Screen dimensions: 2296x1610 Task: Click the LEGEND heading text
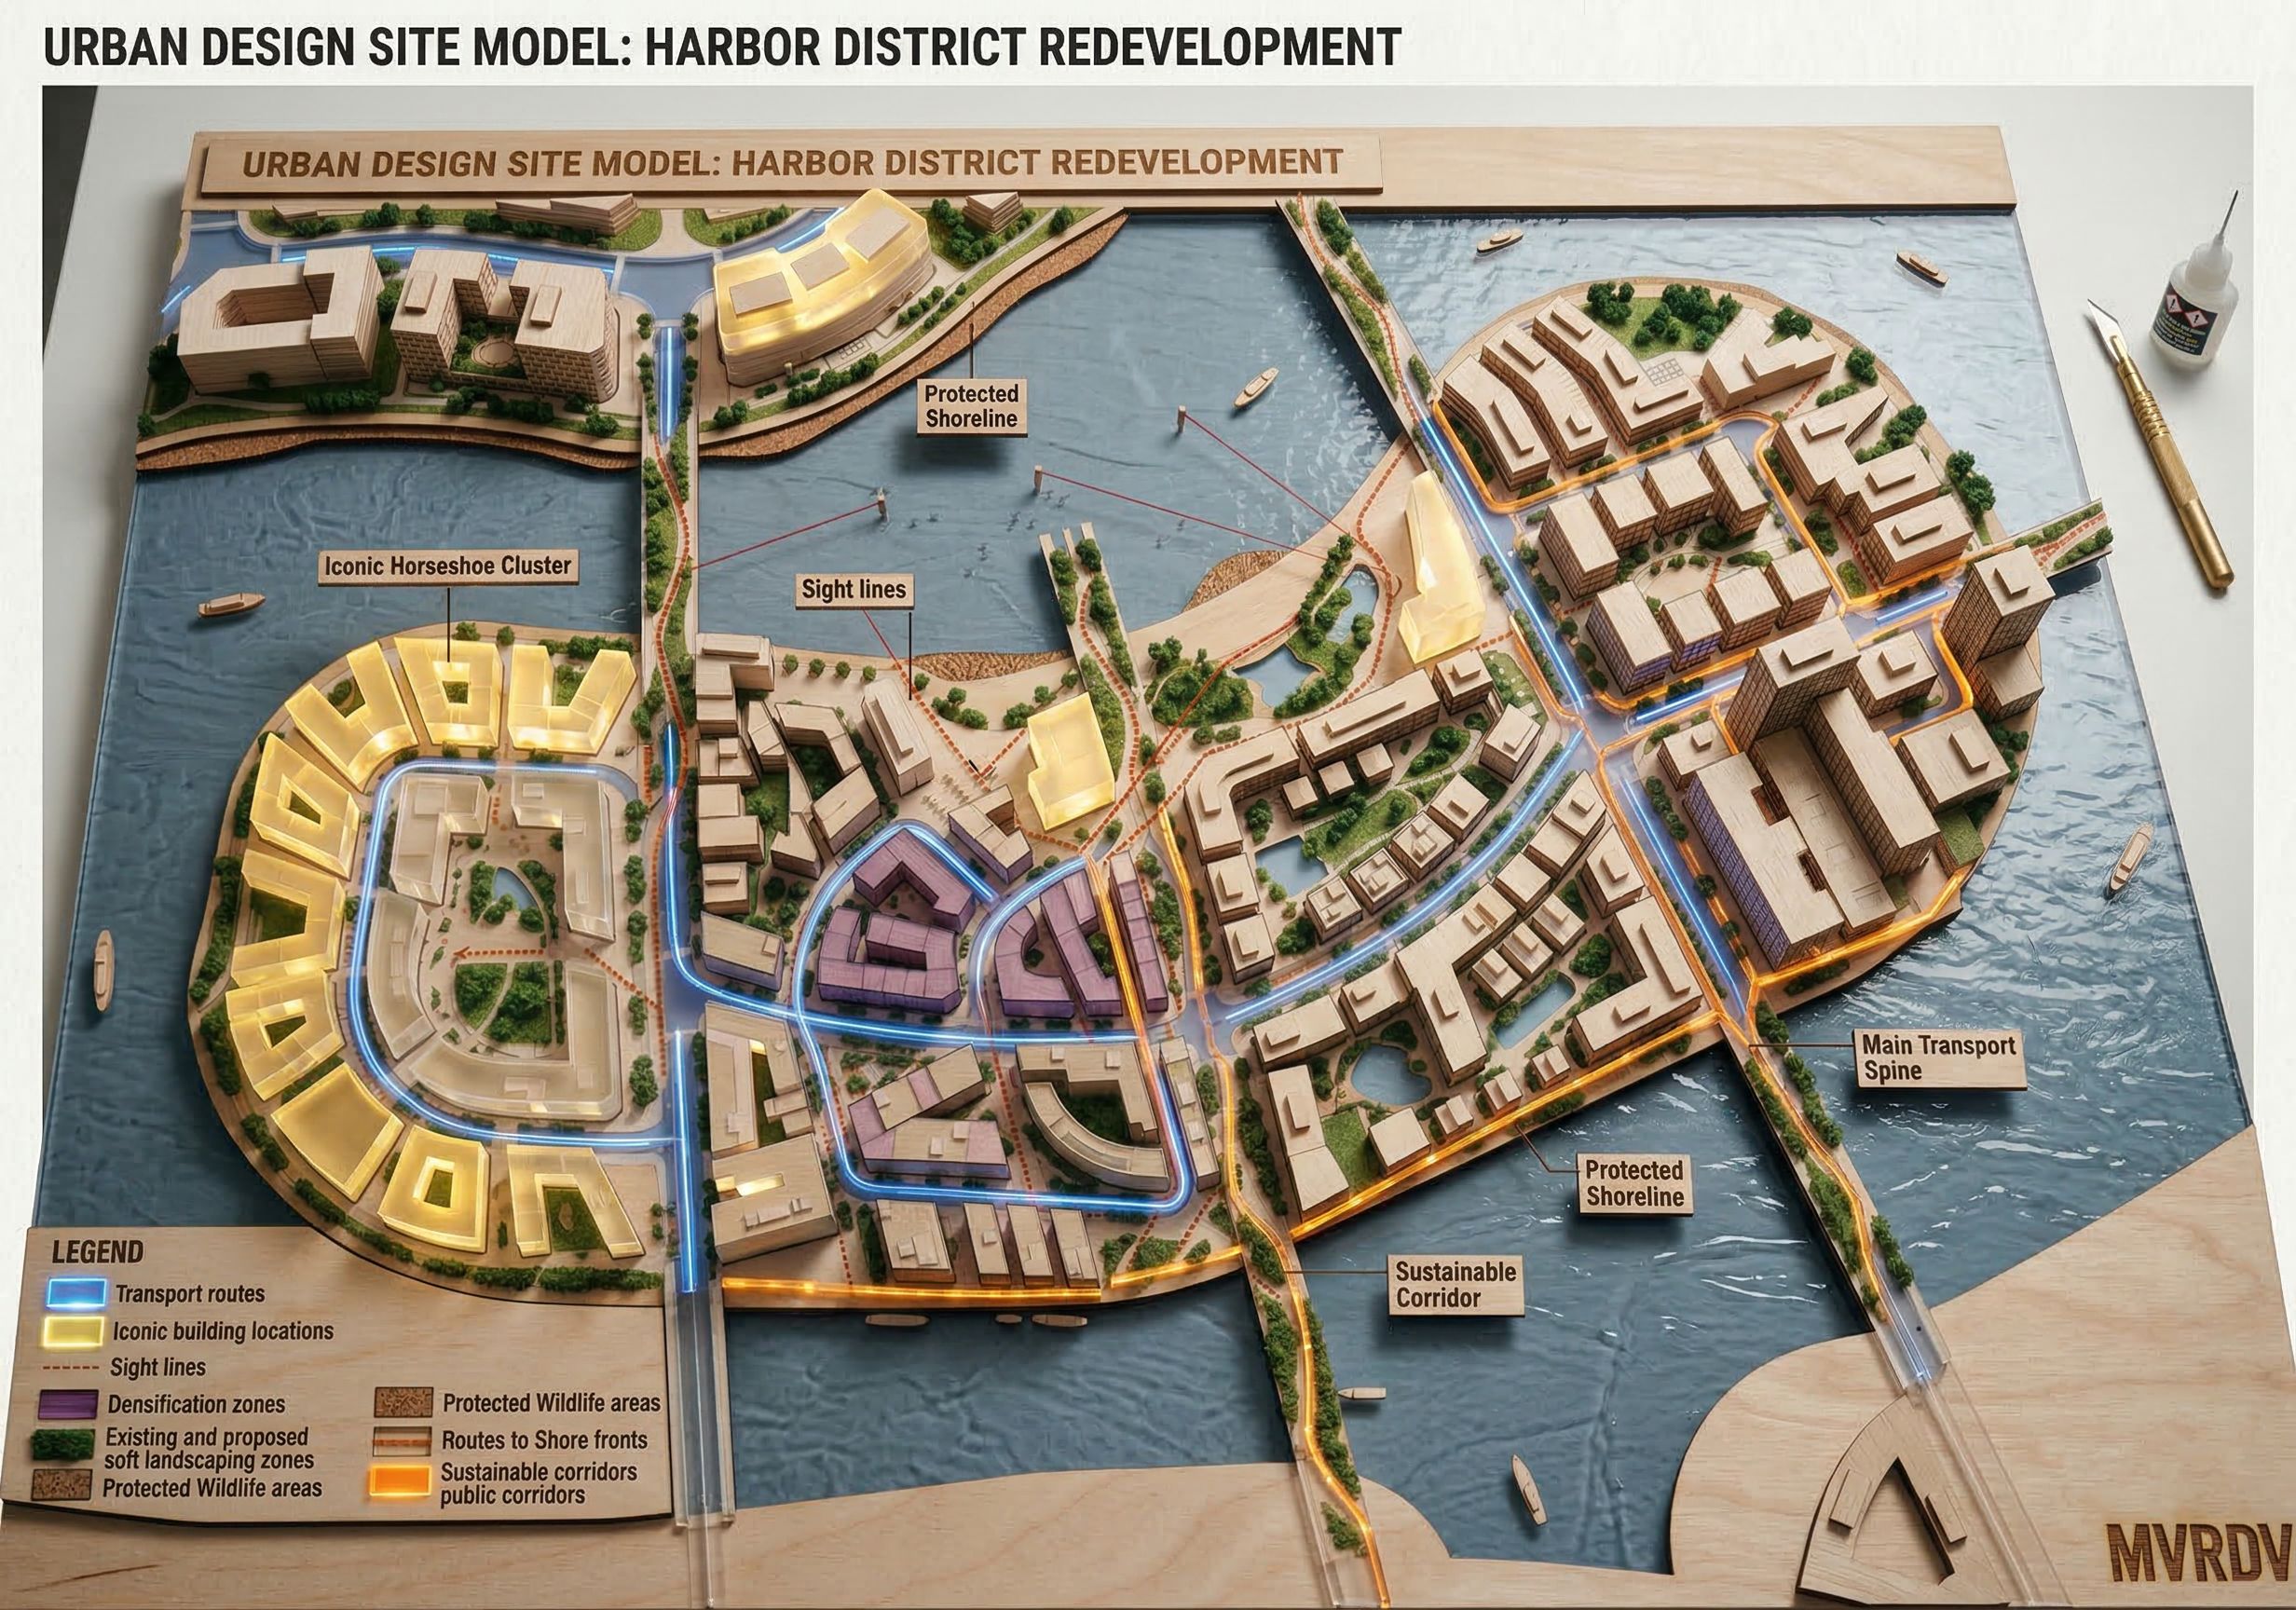coord(97,1252)
